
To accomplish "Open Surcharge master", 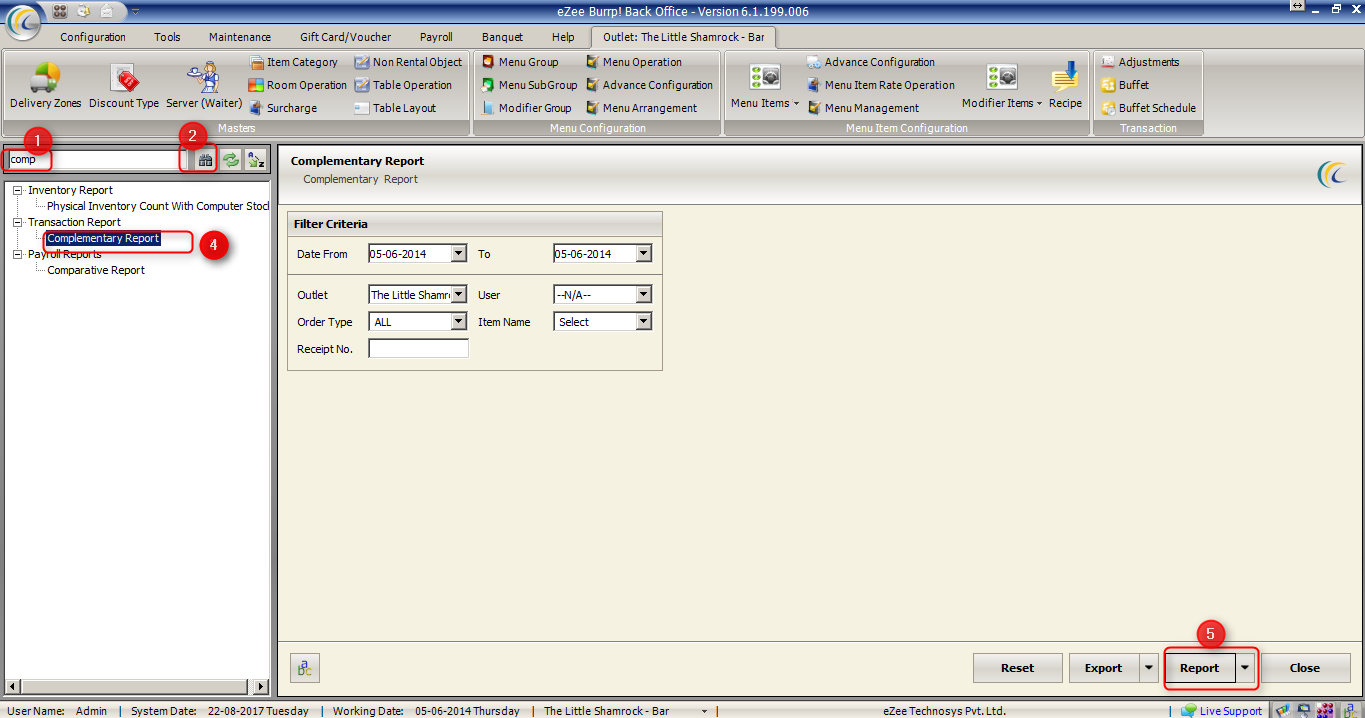I will pos(283,108).
